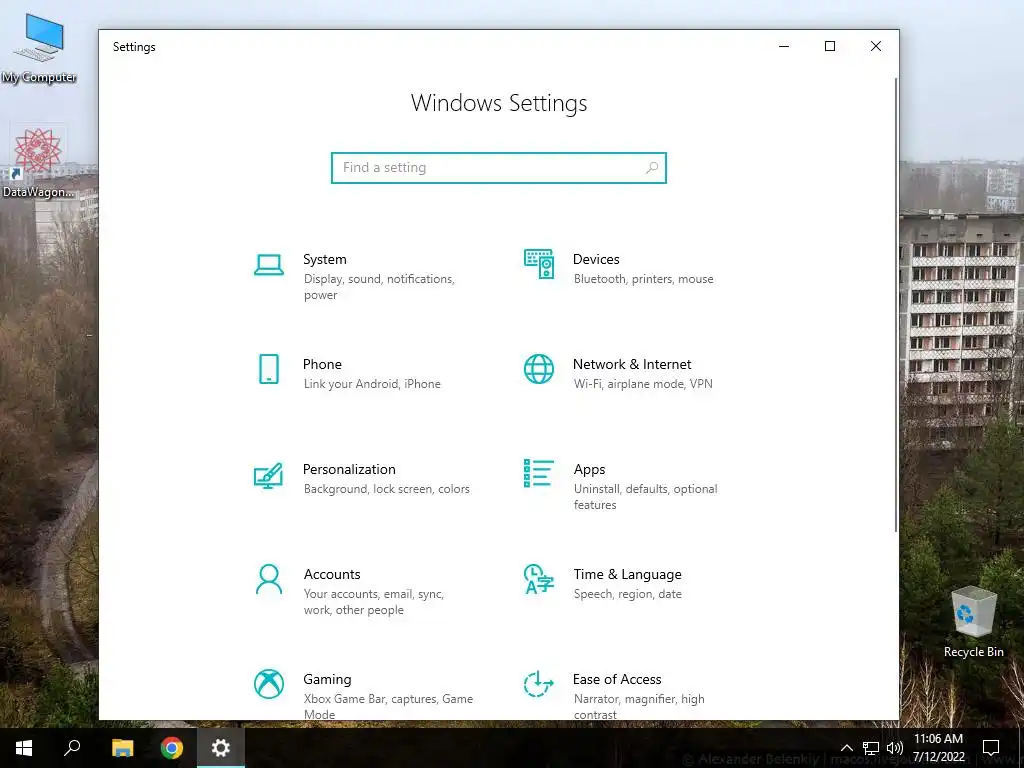Screen dimensions: 1024x768
Task: Click the Time & Language icon
Action: [539, 579]
